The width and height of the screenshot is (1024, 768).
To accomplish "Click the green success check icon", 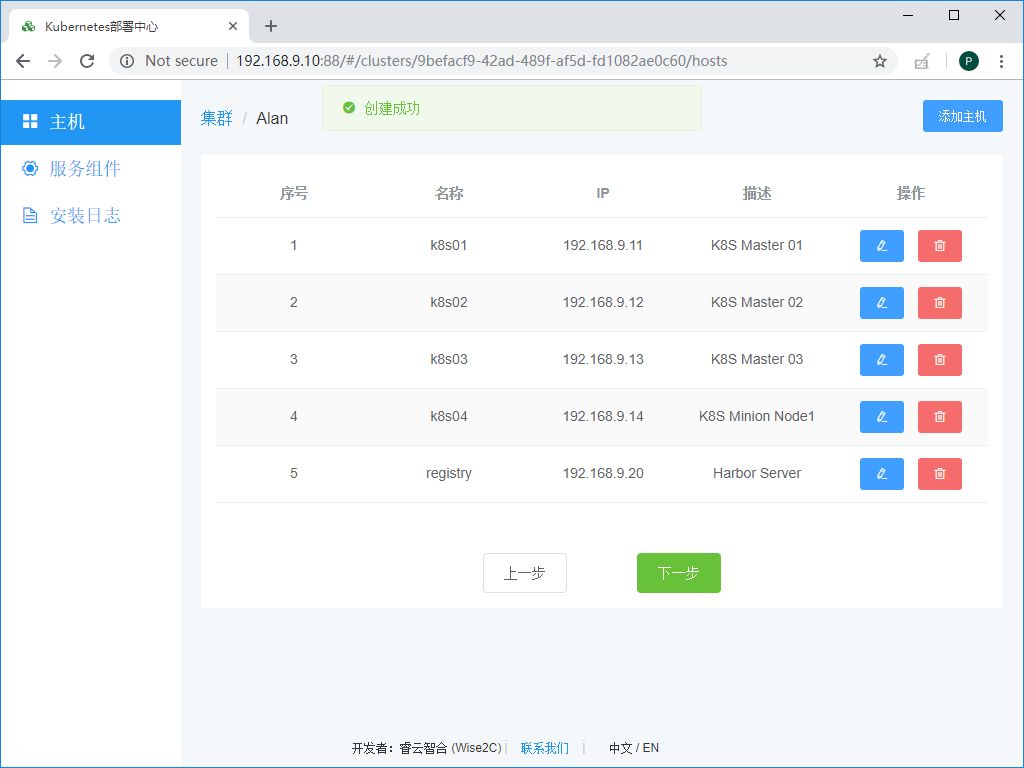I will [x=349, y=108].
